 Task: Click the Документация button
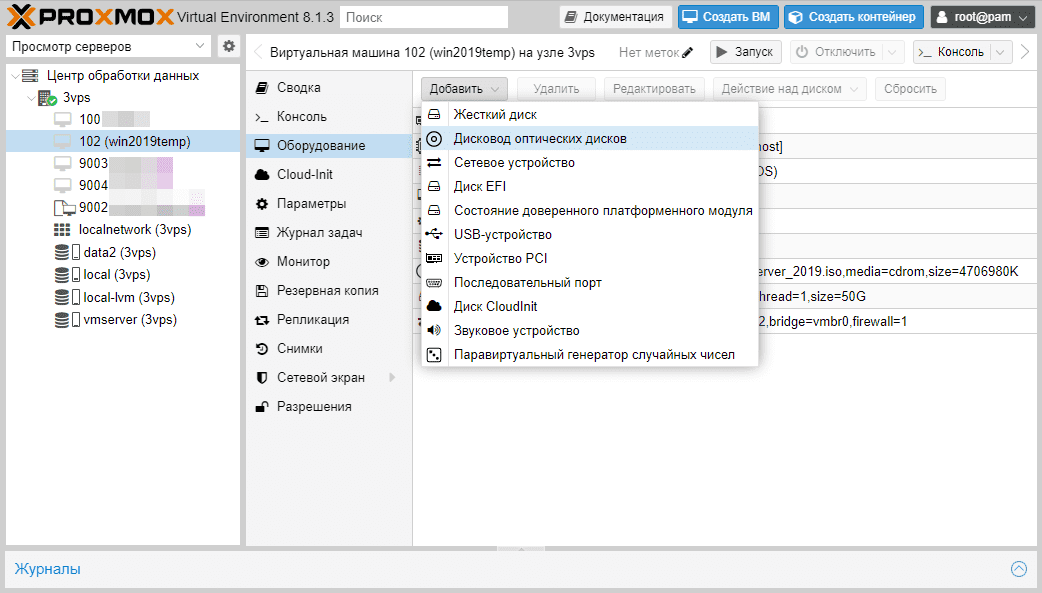click(x=615, y=17)
